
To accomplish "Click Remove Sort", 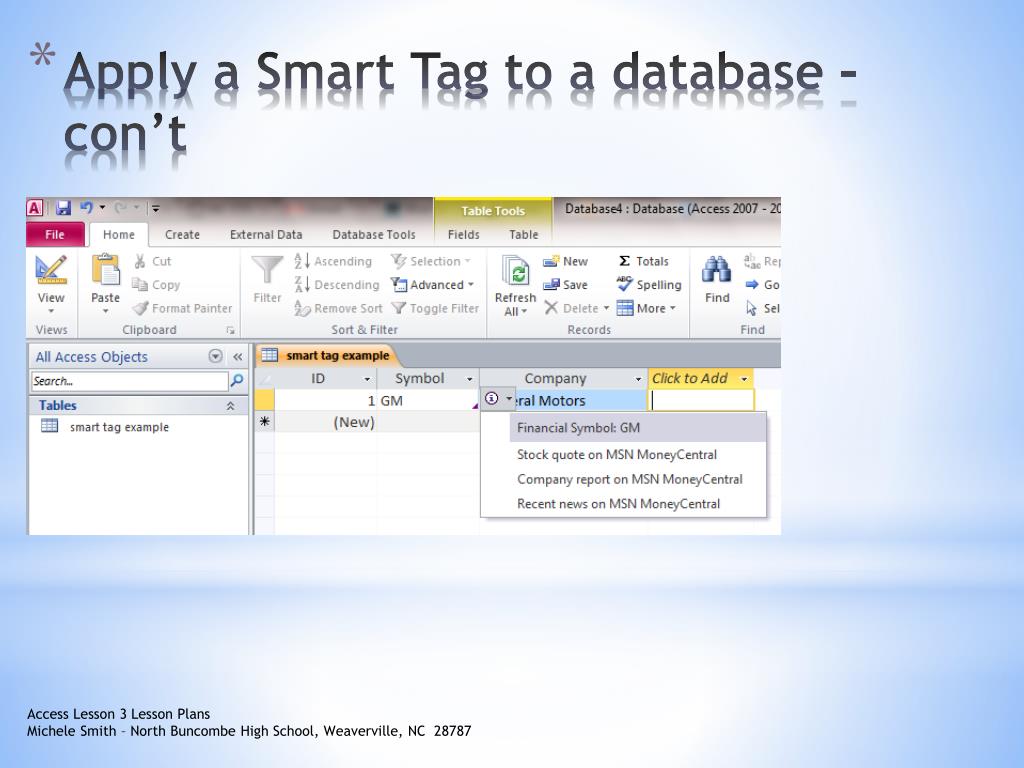I will [x=338, y=308].
